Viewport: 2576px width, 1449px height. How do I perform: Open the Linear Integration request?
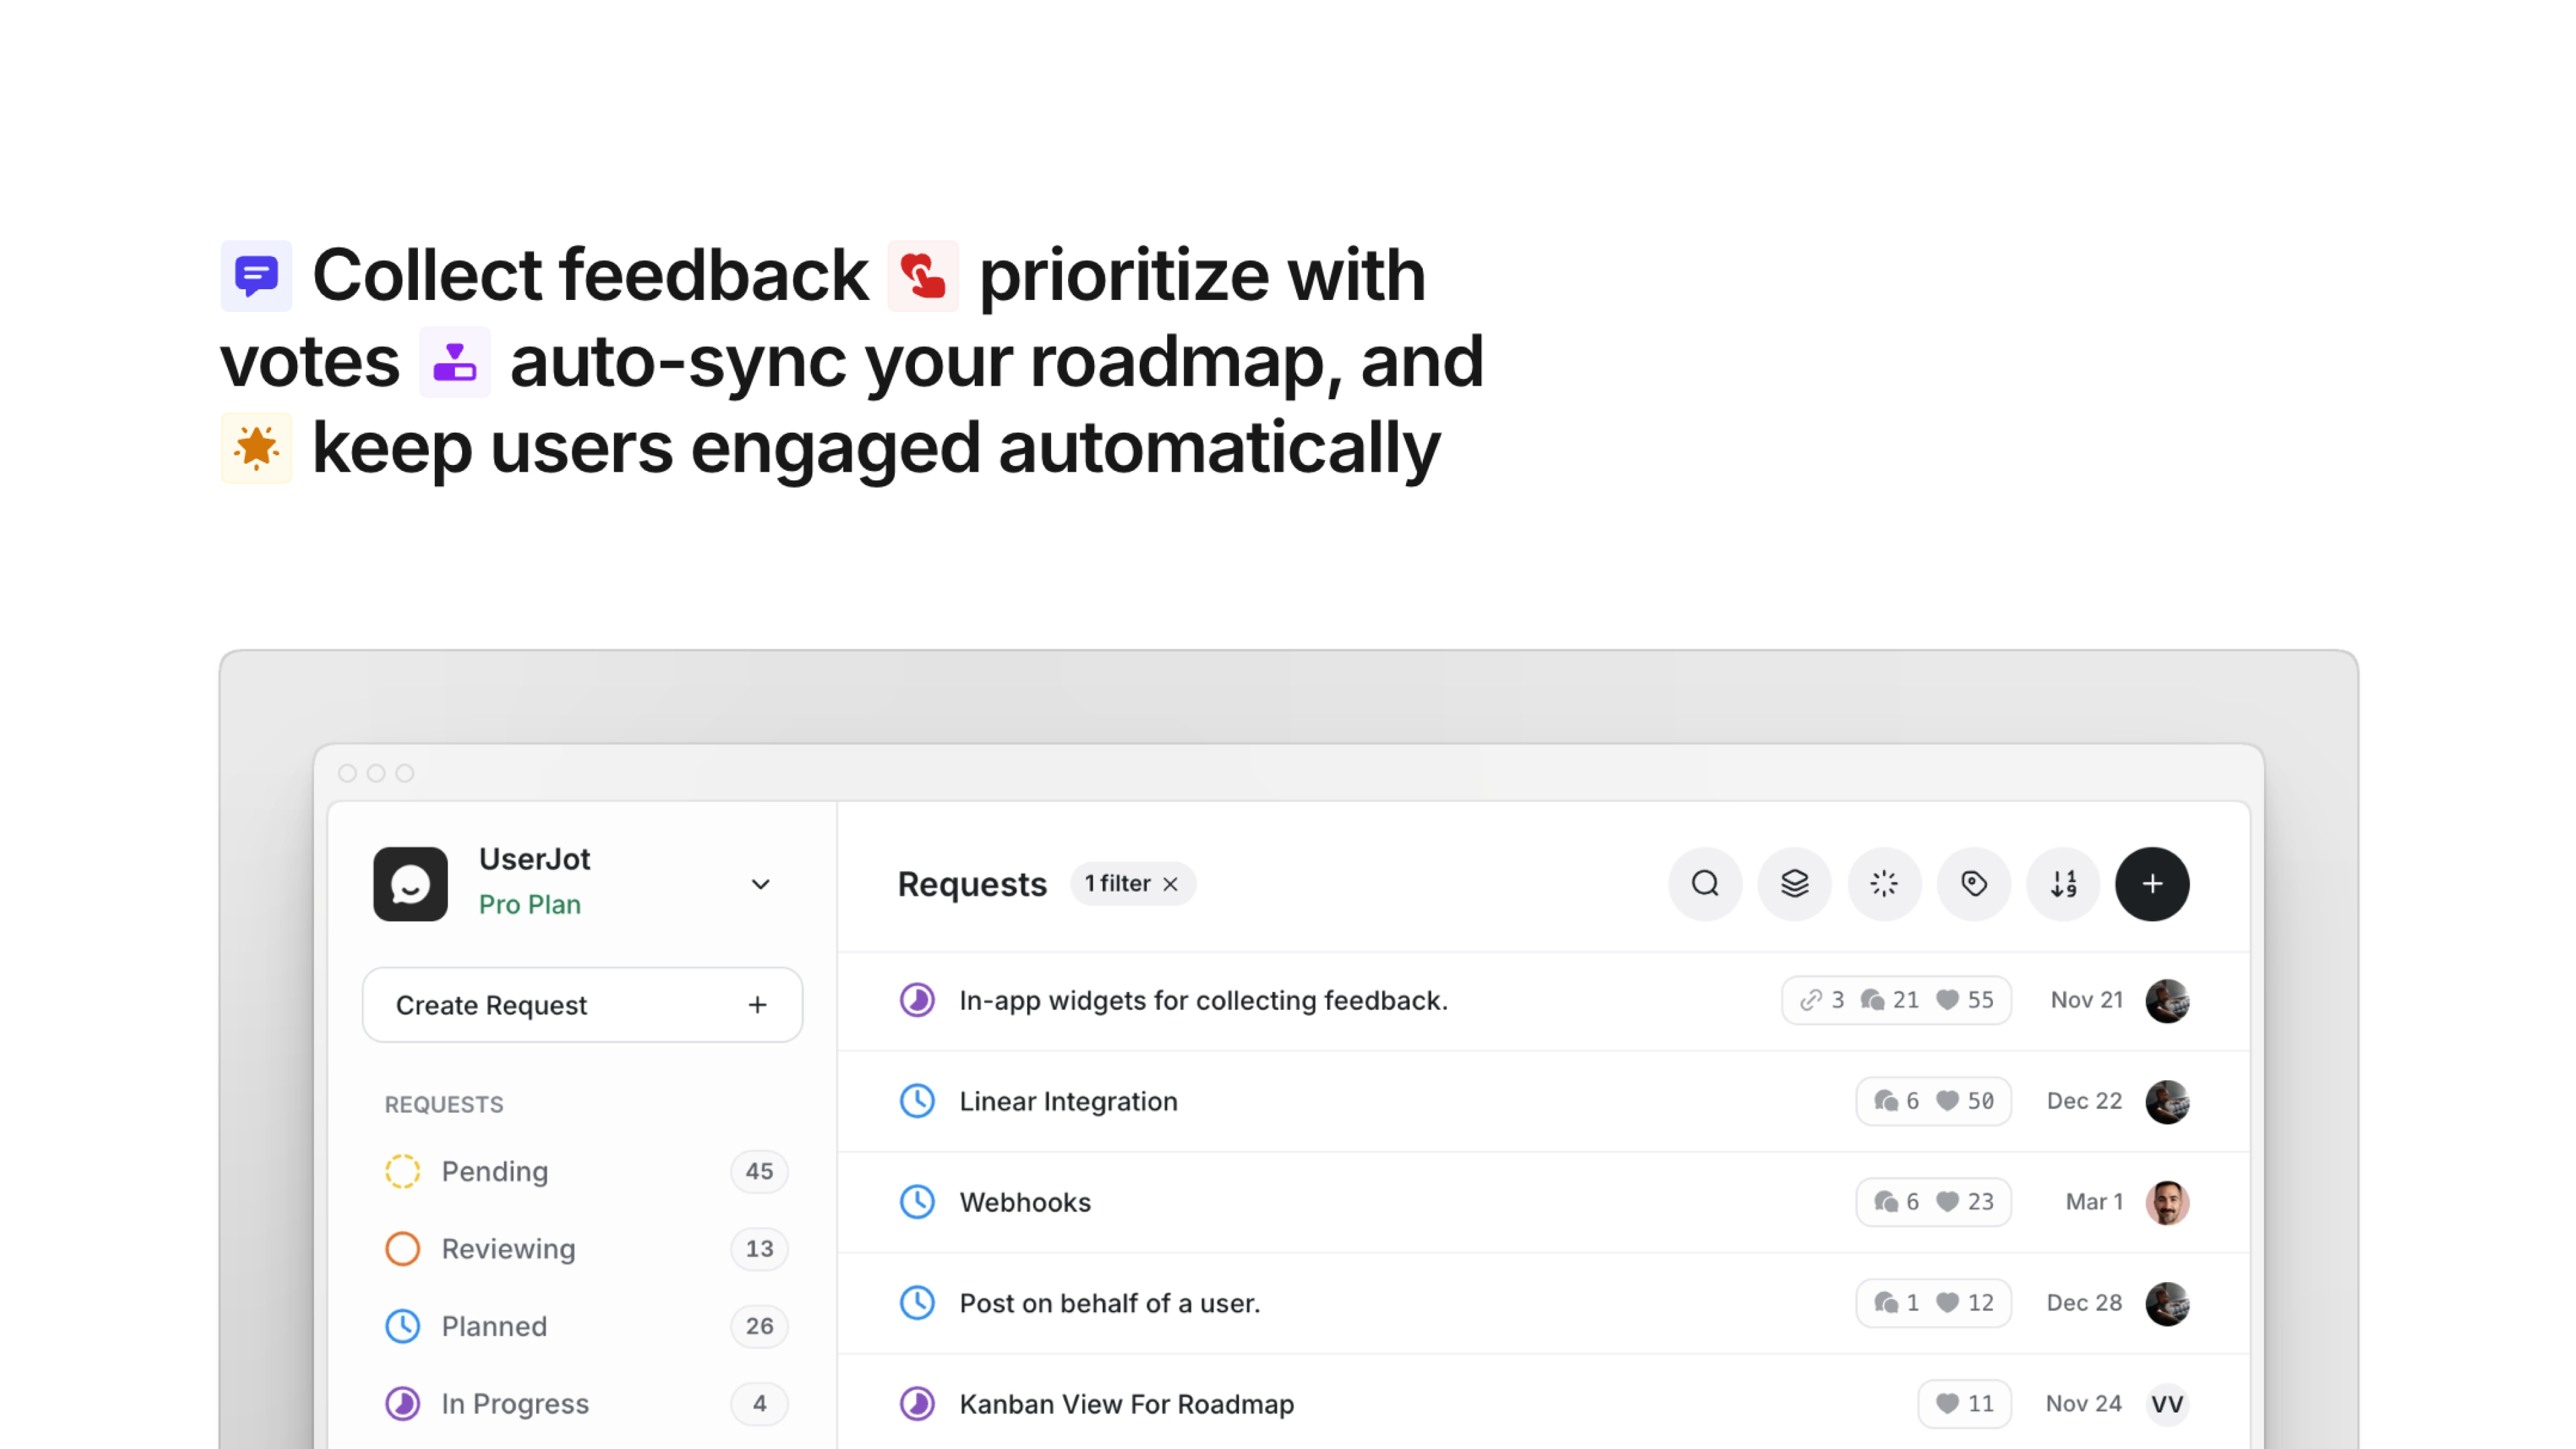pyautogui.click(x=1068, y=1101)
